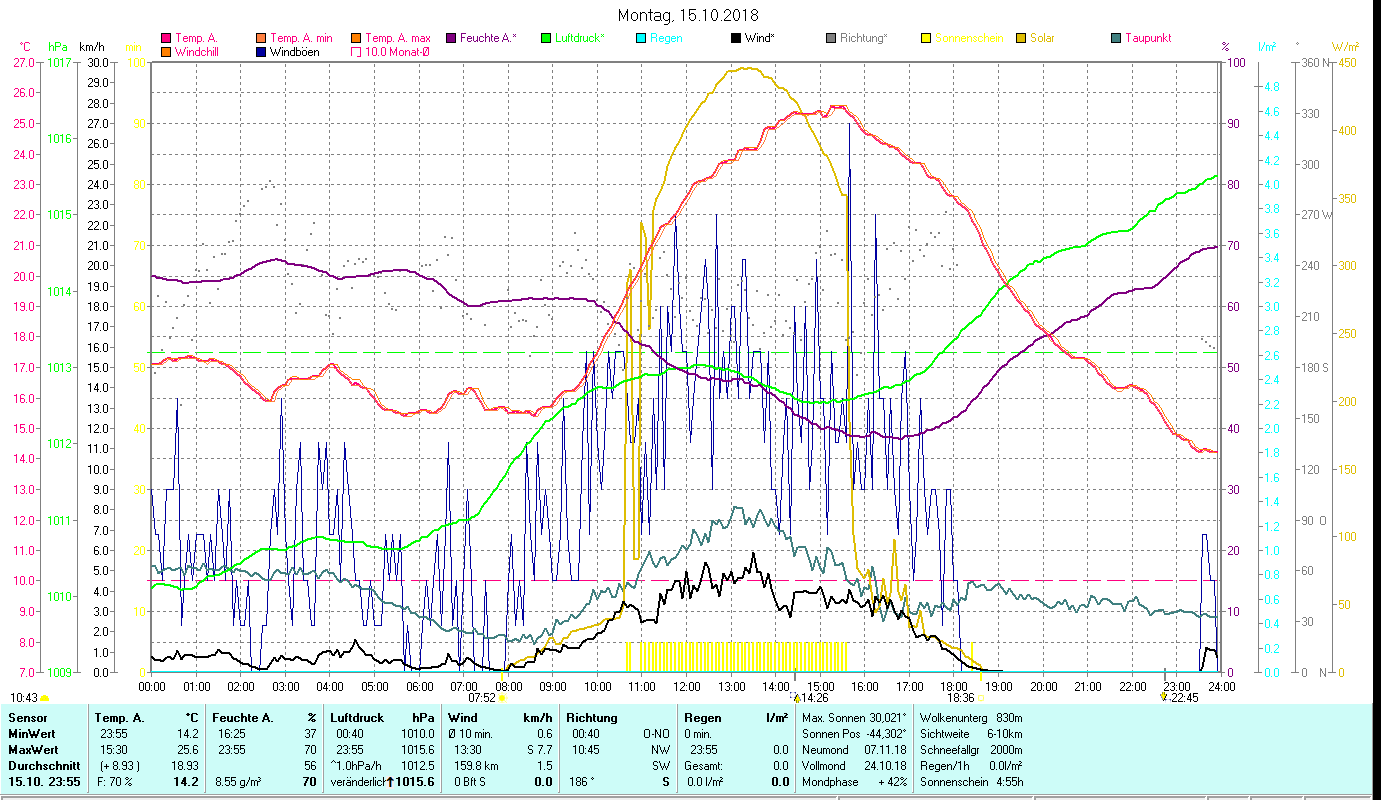Click the Wind column header in table
Screen dimensions: 1381x800
463,718
